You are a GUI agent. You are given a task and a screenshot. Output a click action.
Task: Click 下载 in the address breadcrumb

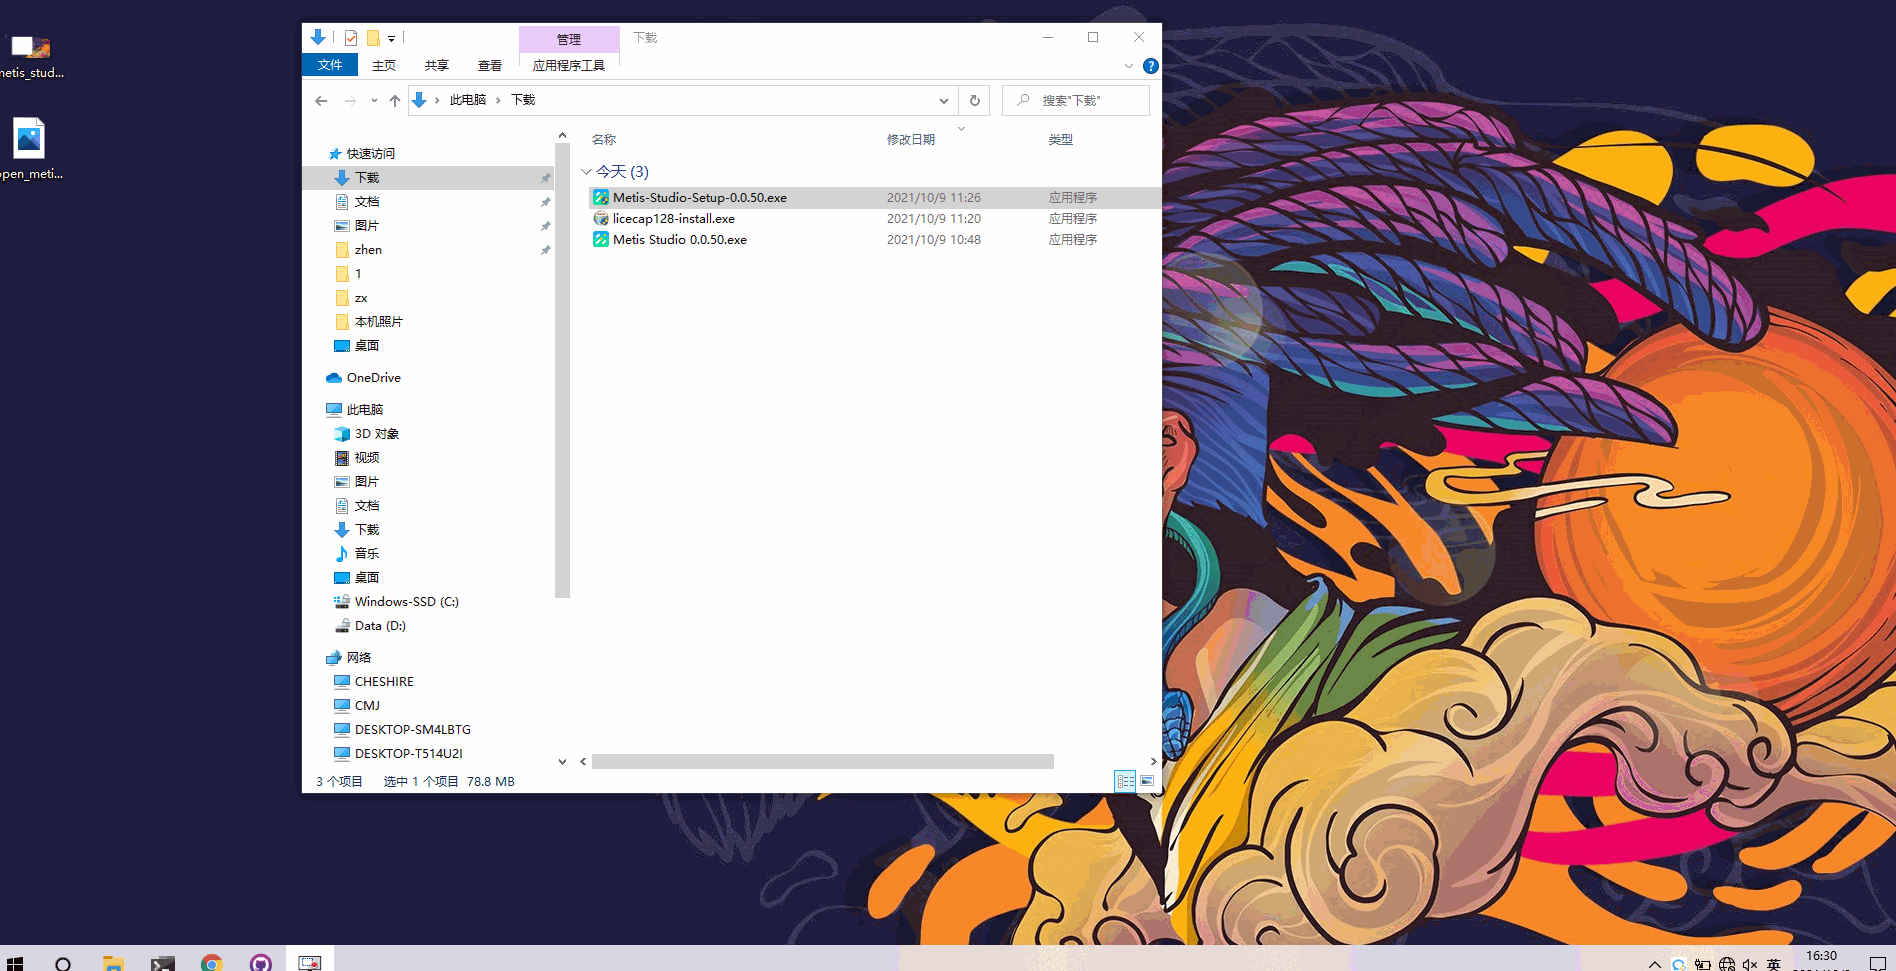click(523, 100)
